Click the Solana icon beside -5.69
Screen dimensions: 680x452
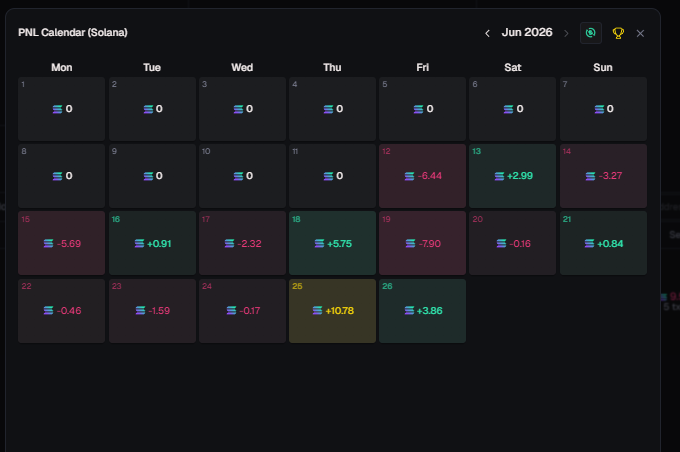(x=49, y=244)
